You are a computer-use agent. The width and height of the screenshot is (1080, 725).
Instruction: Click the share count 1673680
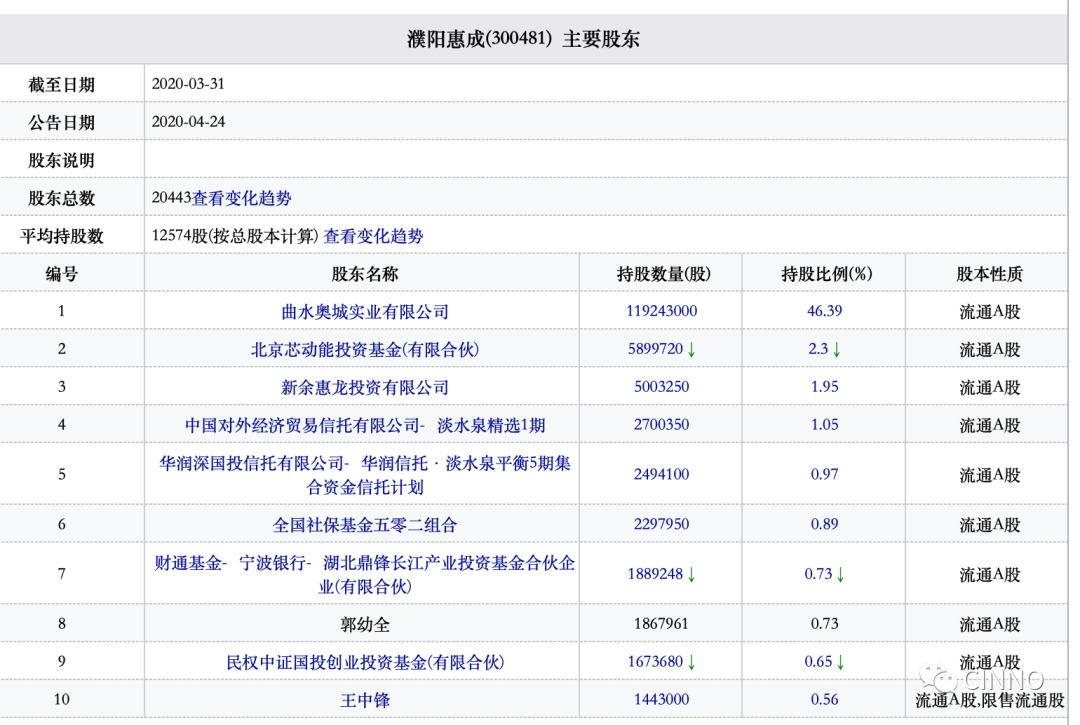655,662
